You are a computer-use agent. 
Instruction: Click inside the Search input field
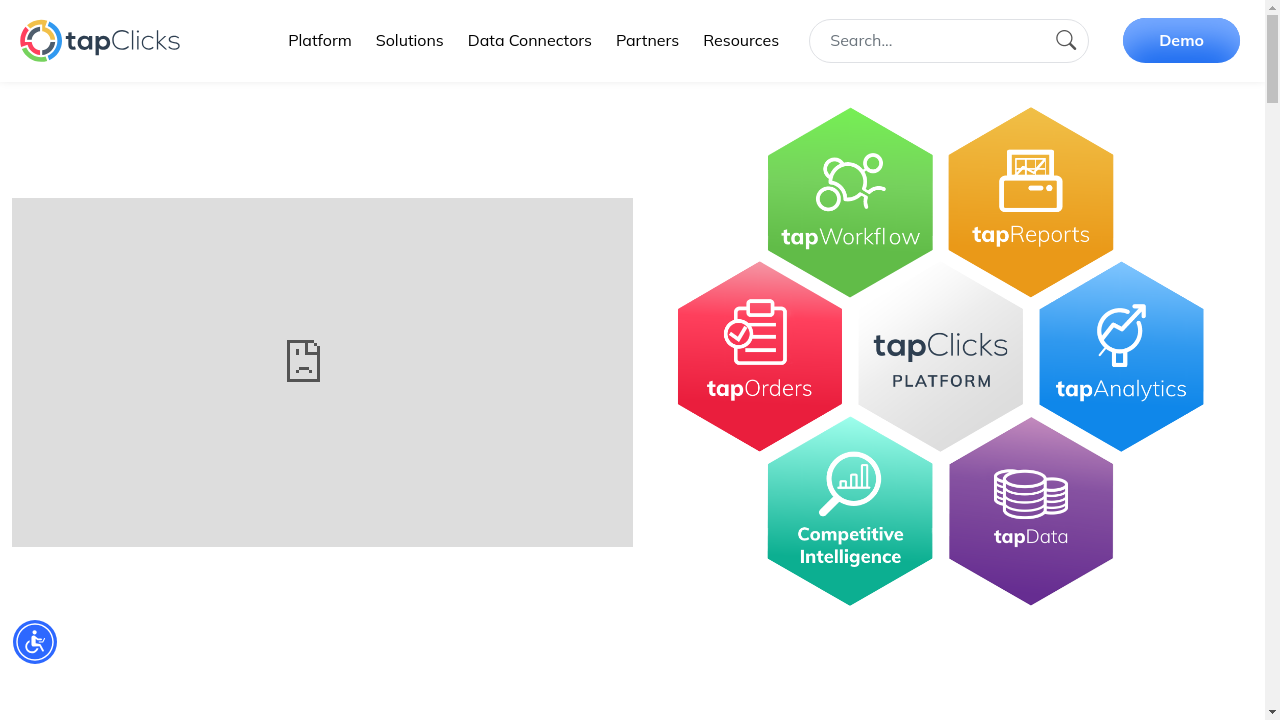[x=930, y=40]
